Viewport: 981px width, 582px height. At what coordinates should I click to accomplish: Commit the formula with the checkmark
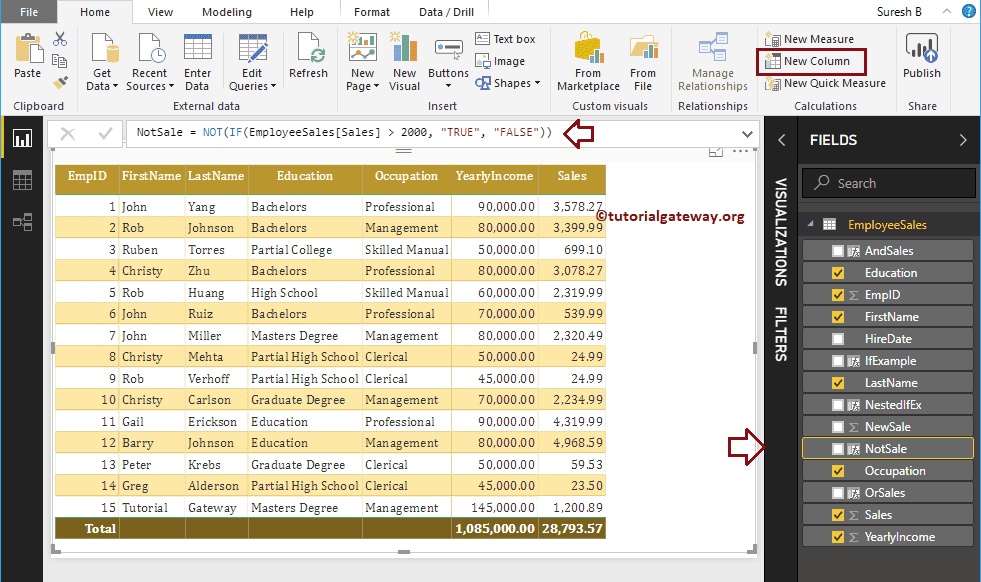coord(105,134)
